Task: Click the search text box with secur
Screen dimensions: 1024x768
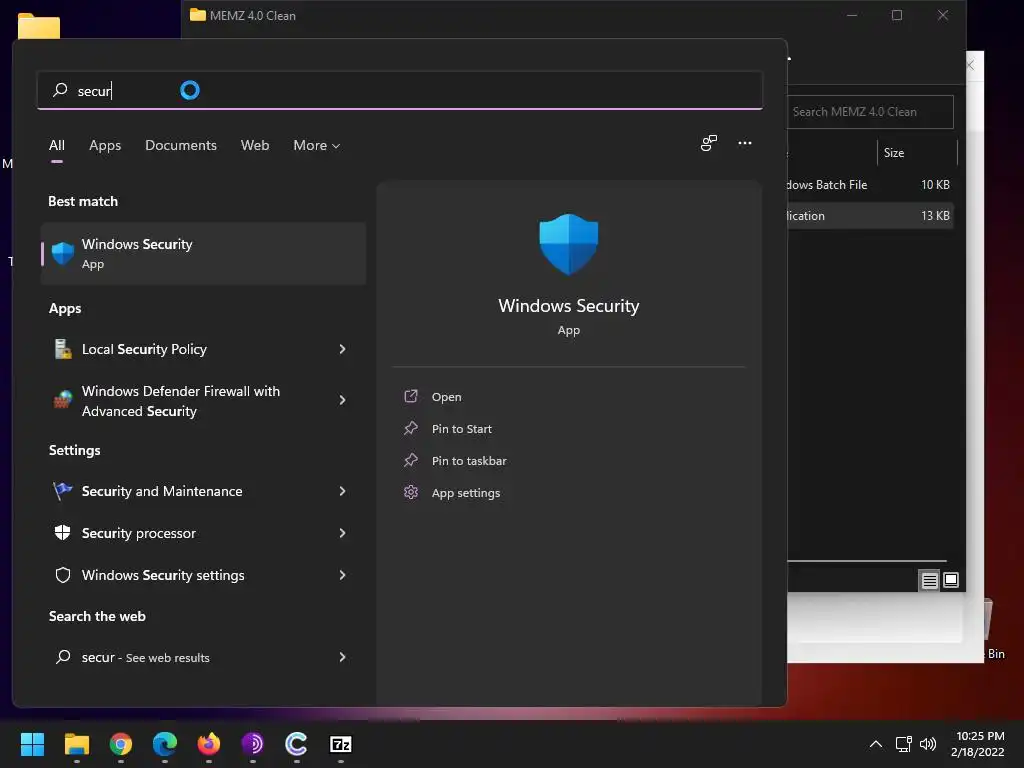Action: click(x=400, y=90)
